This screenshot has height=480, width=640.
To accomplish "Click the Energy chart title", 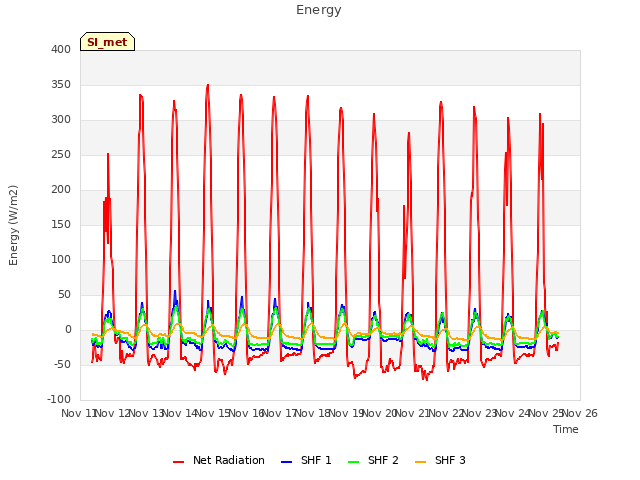I will click(319, 10).
